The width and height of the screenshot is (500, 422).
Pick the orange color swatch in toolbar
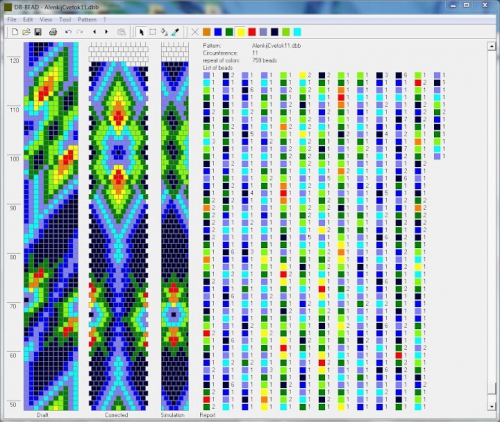coord(207,32)
